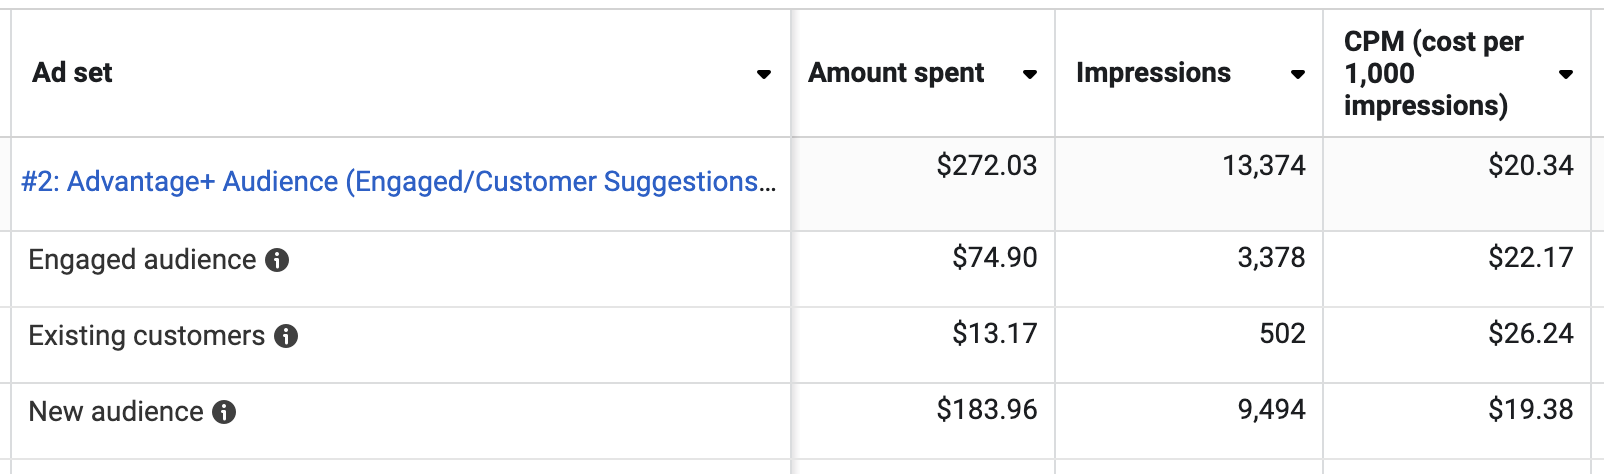Image resolution: width=1604 pixels, height=474 pixels.
Task: Click the 13,374 impressions cell
Action: pos(1264,165)
